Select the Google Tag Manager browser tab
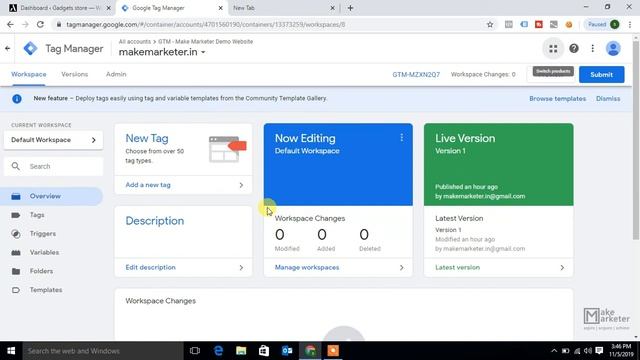The height and width of the screenshot is (360, 640). 172,8
